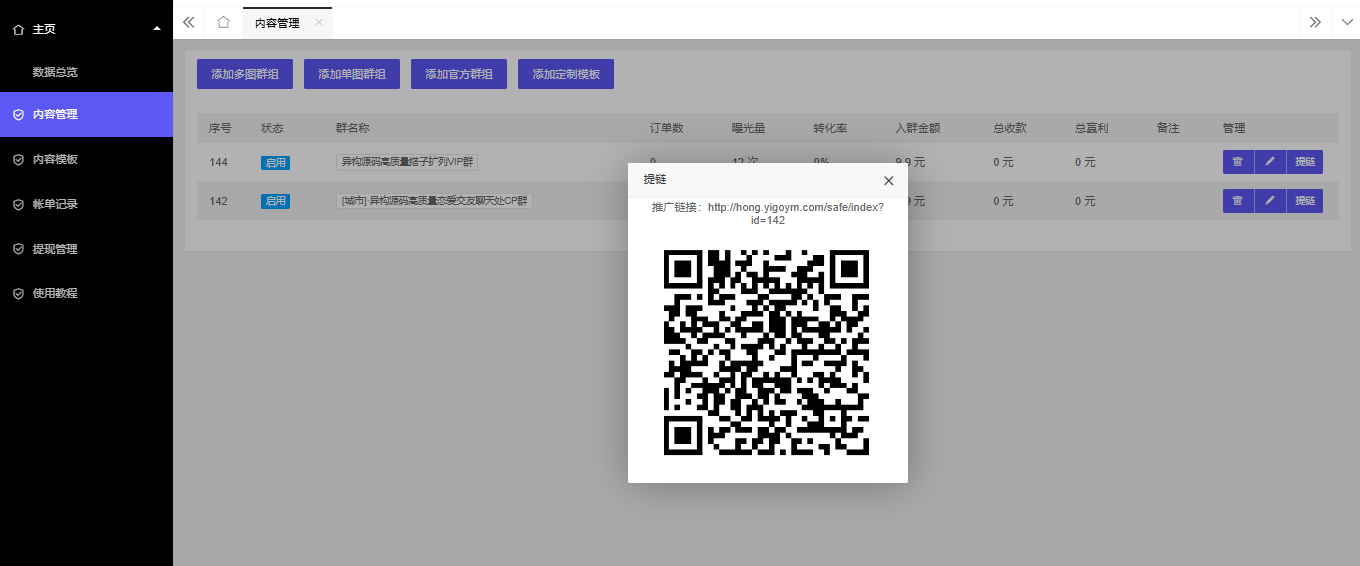1360x566 pixels.
Task: Open 数据总览 in the sidebar
Action: pyautogui.click(x=55, y=72)
